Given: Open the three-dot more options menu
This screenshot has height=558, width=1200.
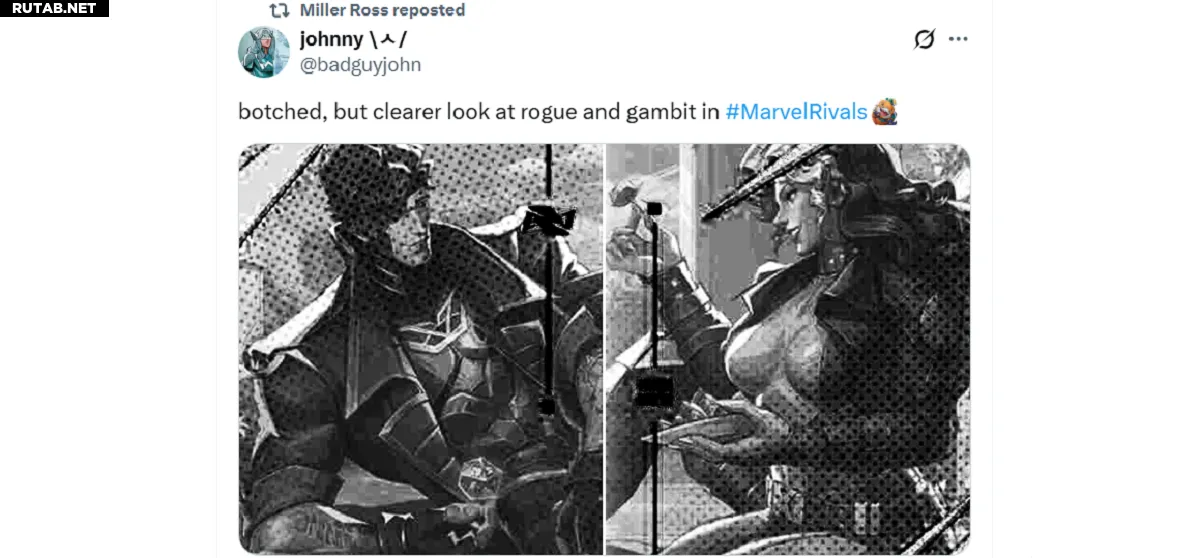Looking at the screenshot, I should pyautogui.click(x=958, y=39).
